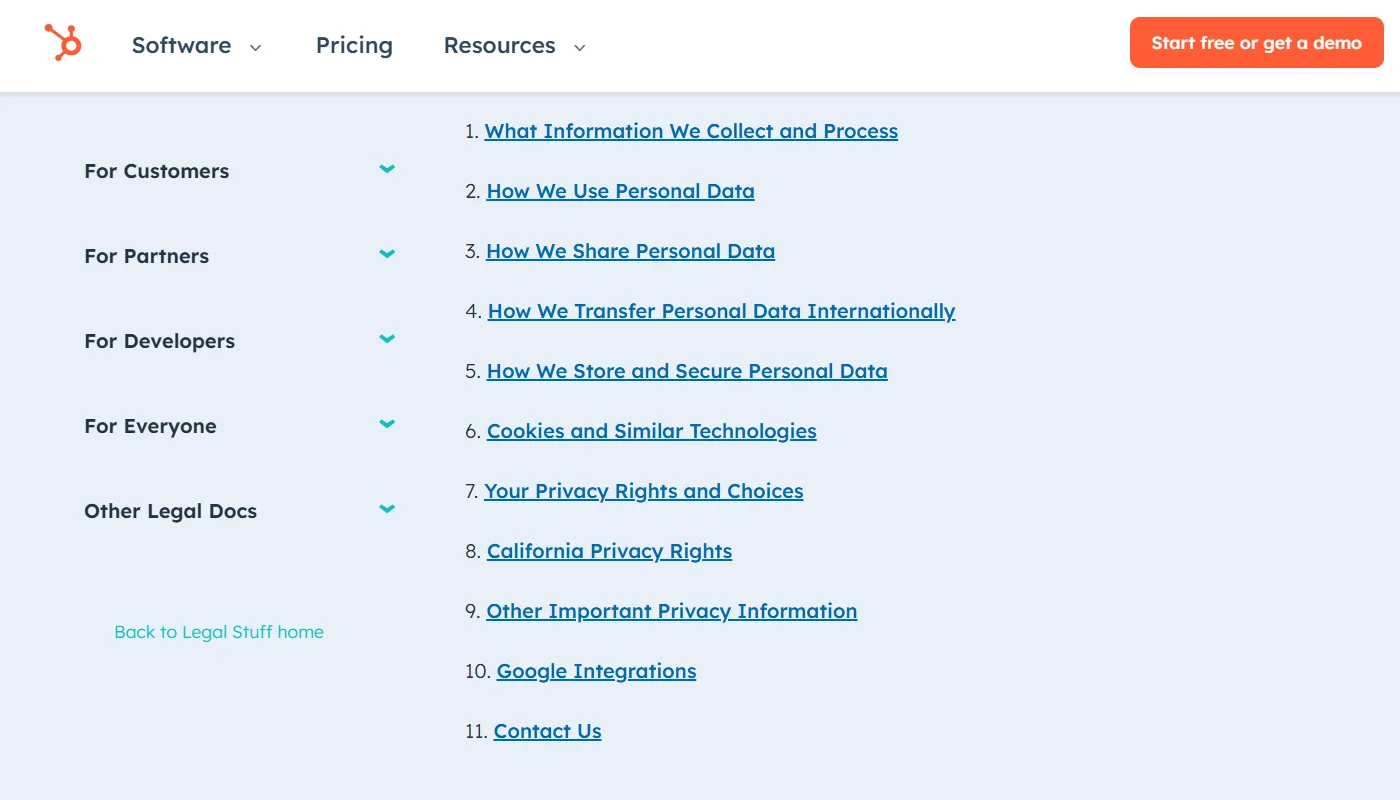Expand the For Developers section

[387, 339]
